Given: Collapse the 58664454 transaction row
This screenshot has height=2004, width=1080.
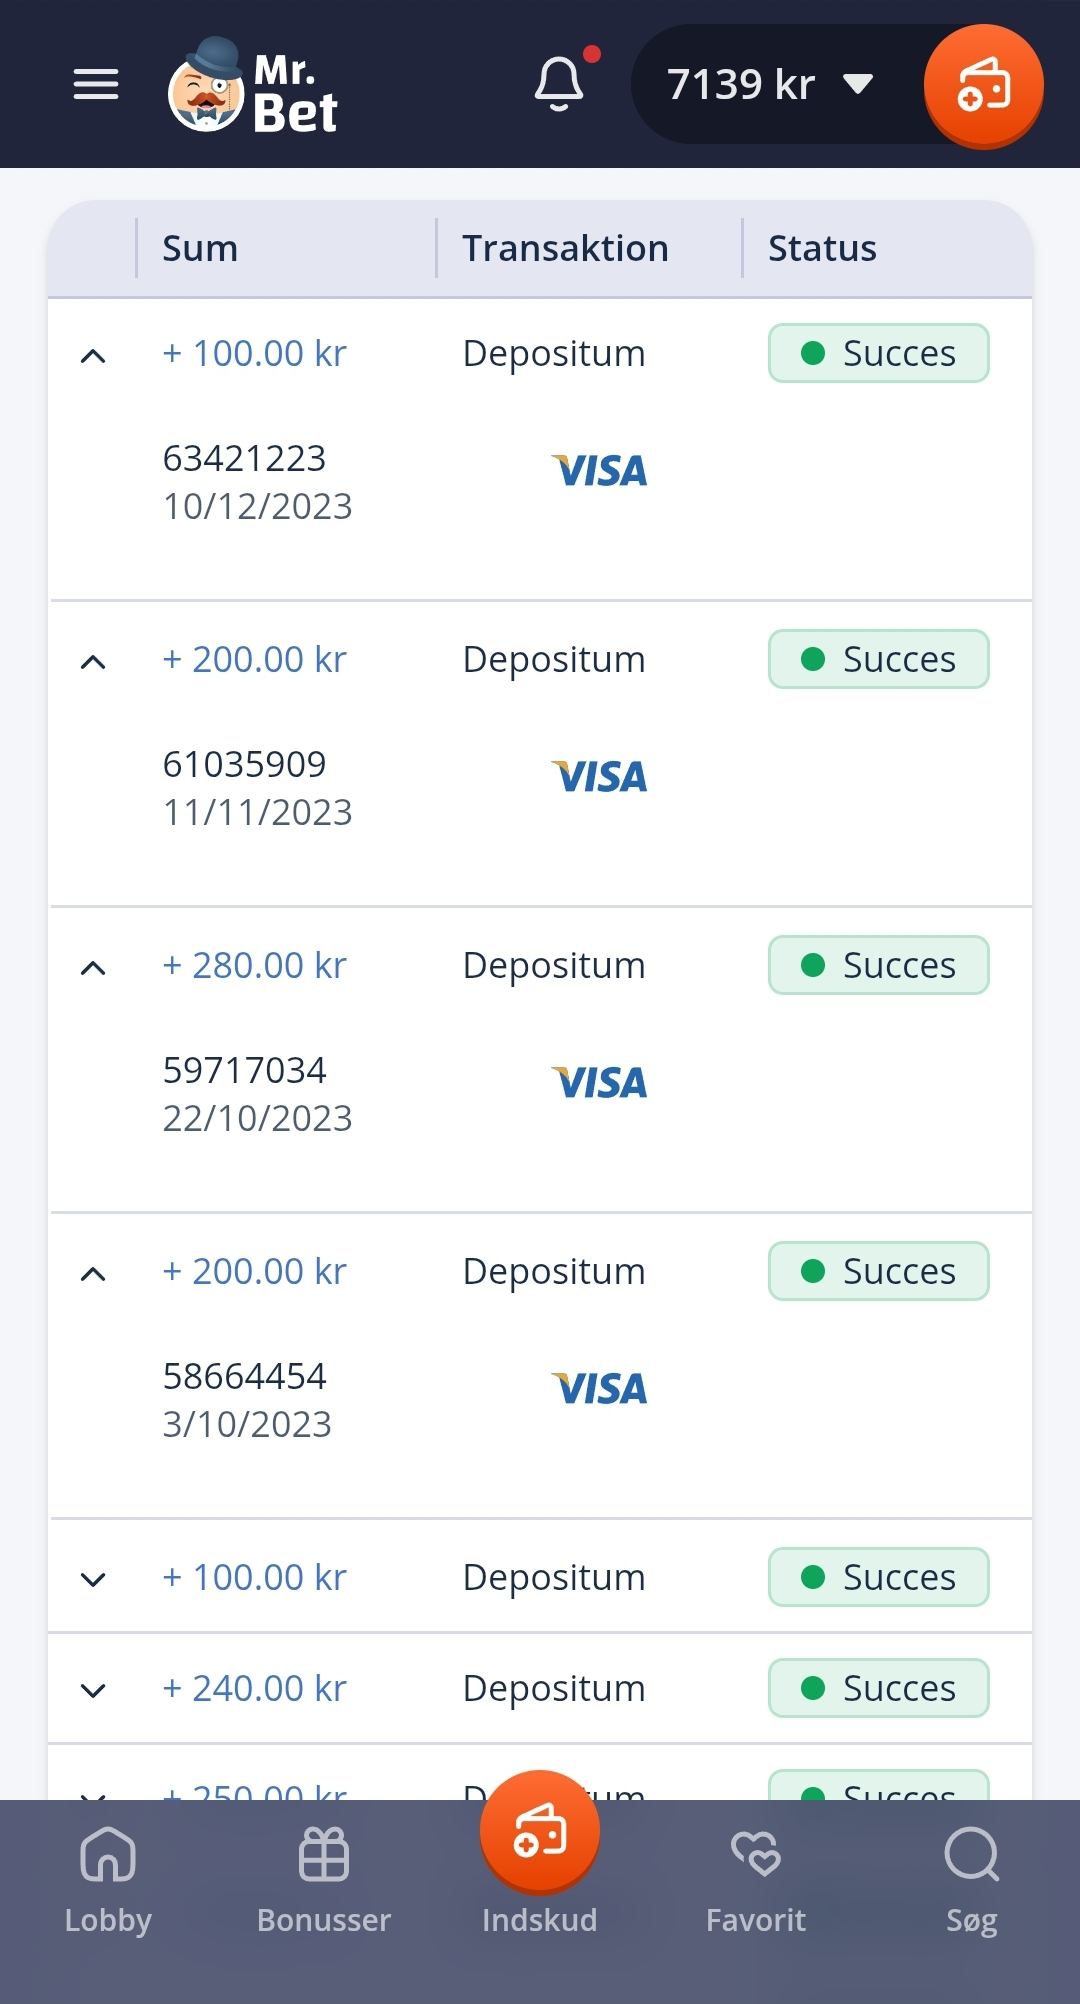Looking at the screenshot, I should (x=93, y=1273).
